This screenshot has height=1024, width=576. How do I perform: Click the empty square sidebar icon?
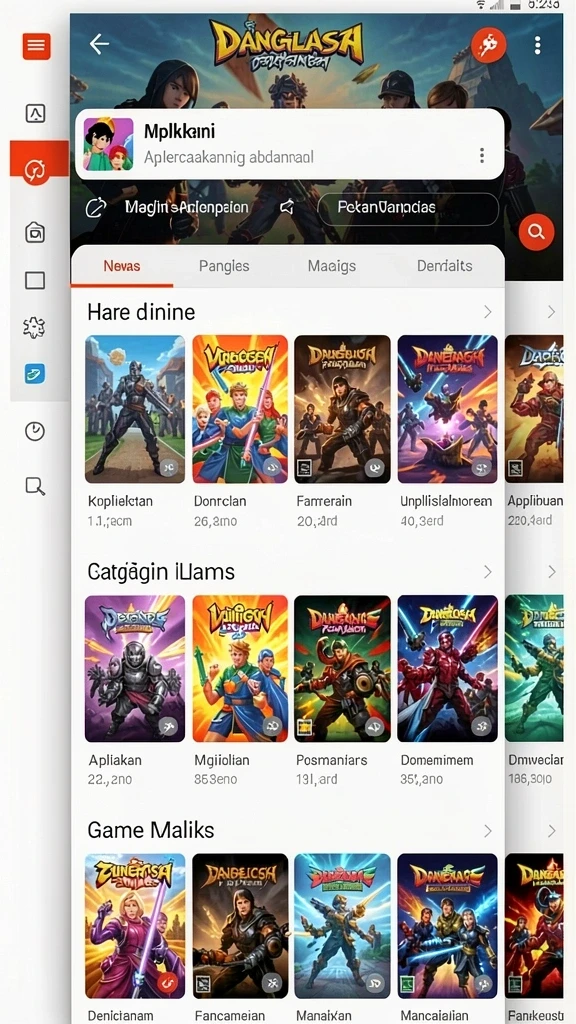point(35,280)
